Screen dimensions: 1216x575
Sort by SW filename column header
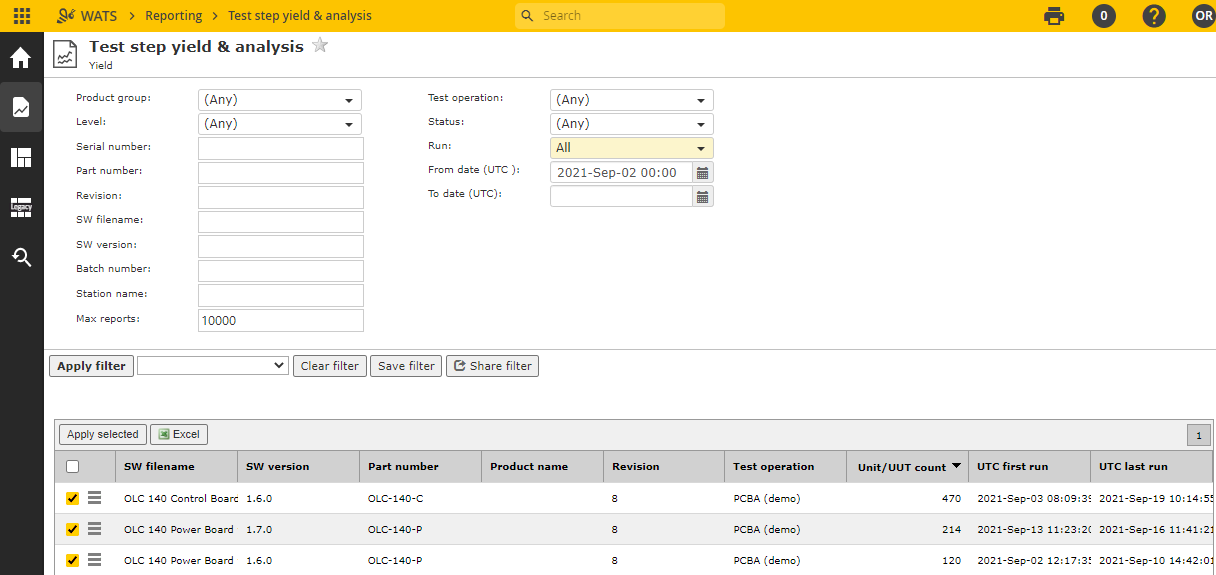[176, 466]
